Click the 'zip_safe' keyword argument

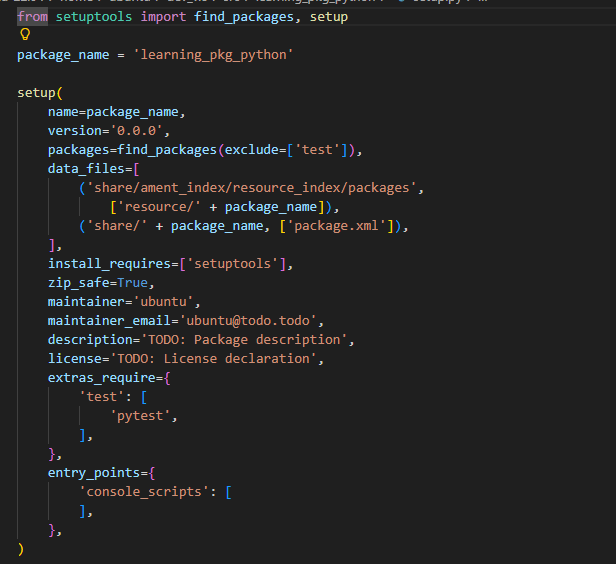pyautogui.click(x=79, y=283)
